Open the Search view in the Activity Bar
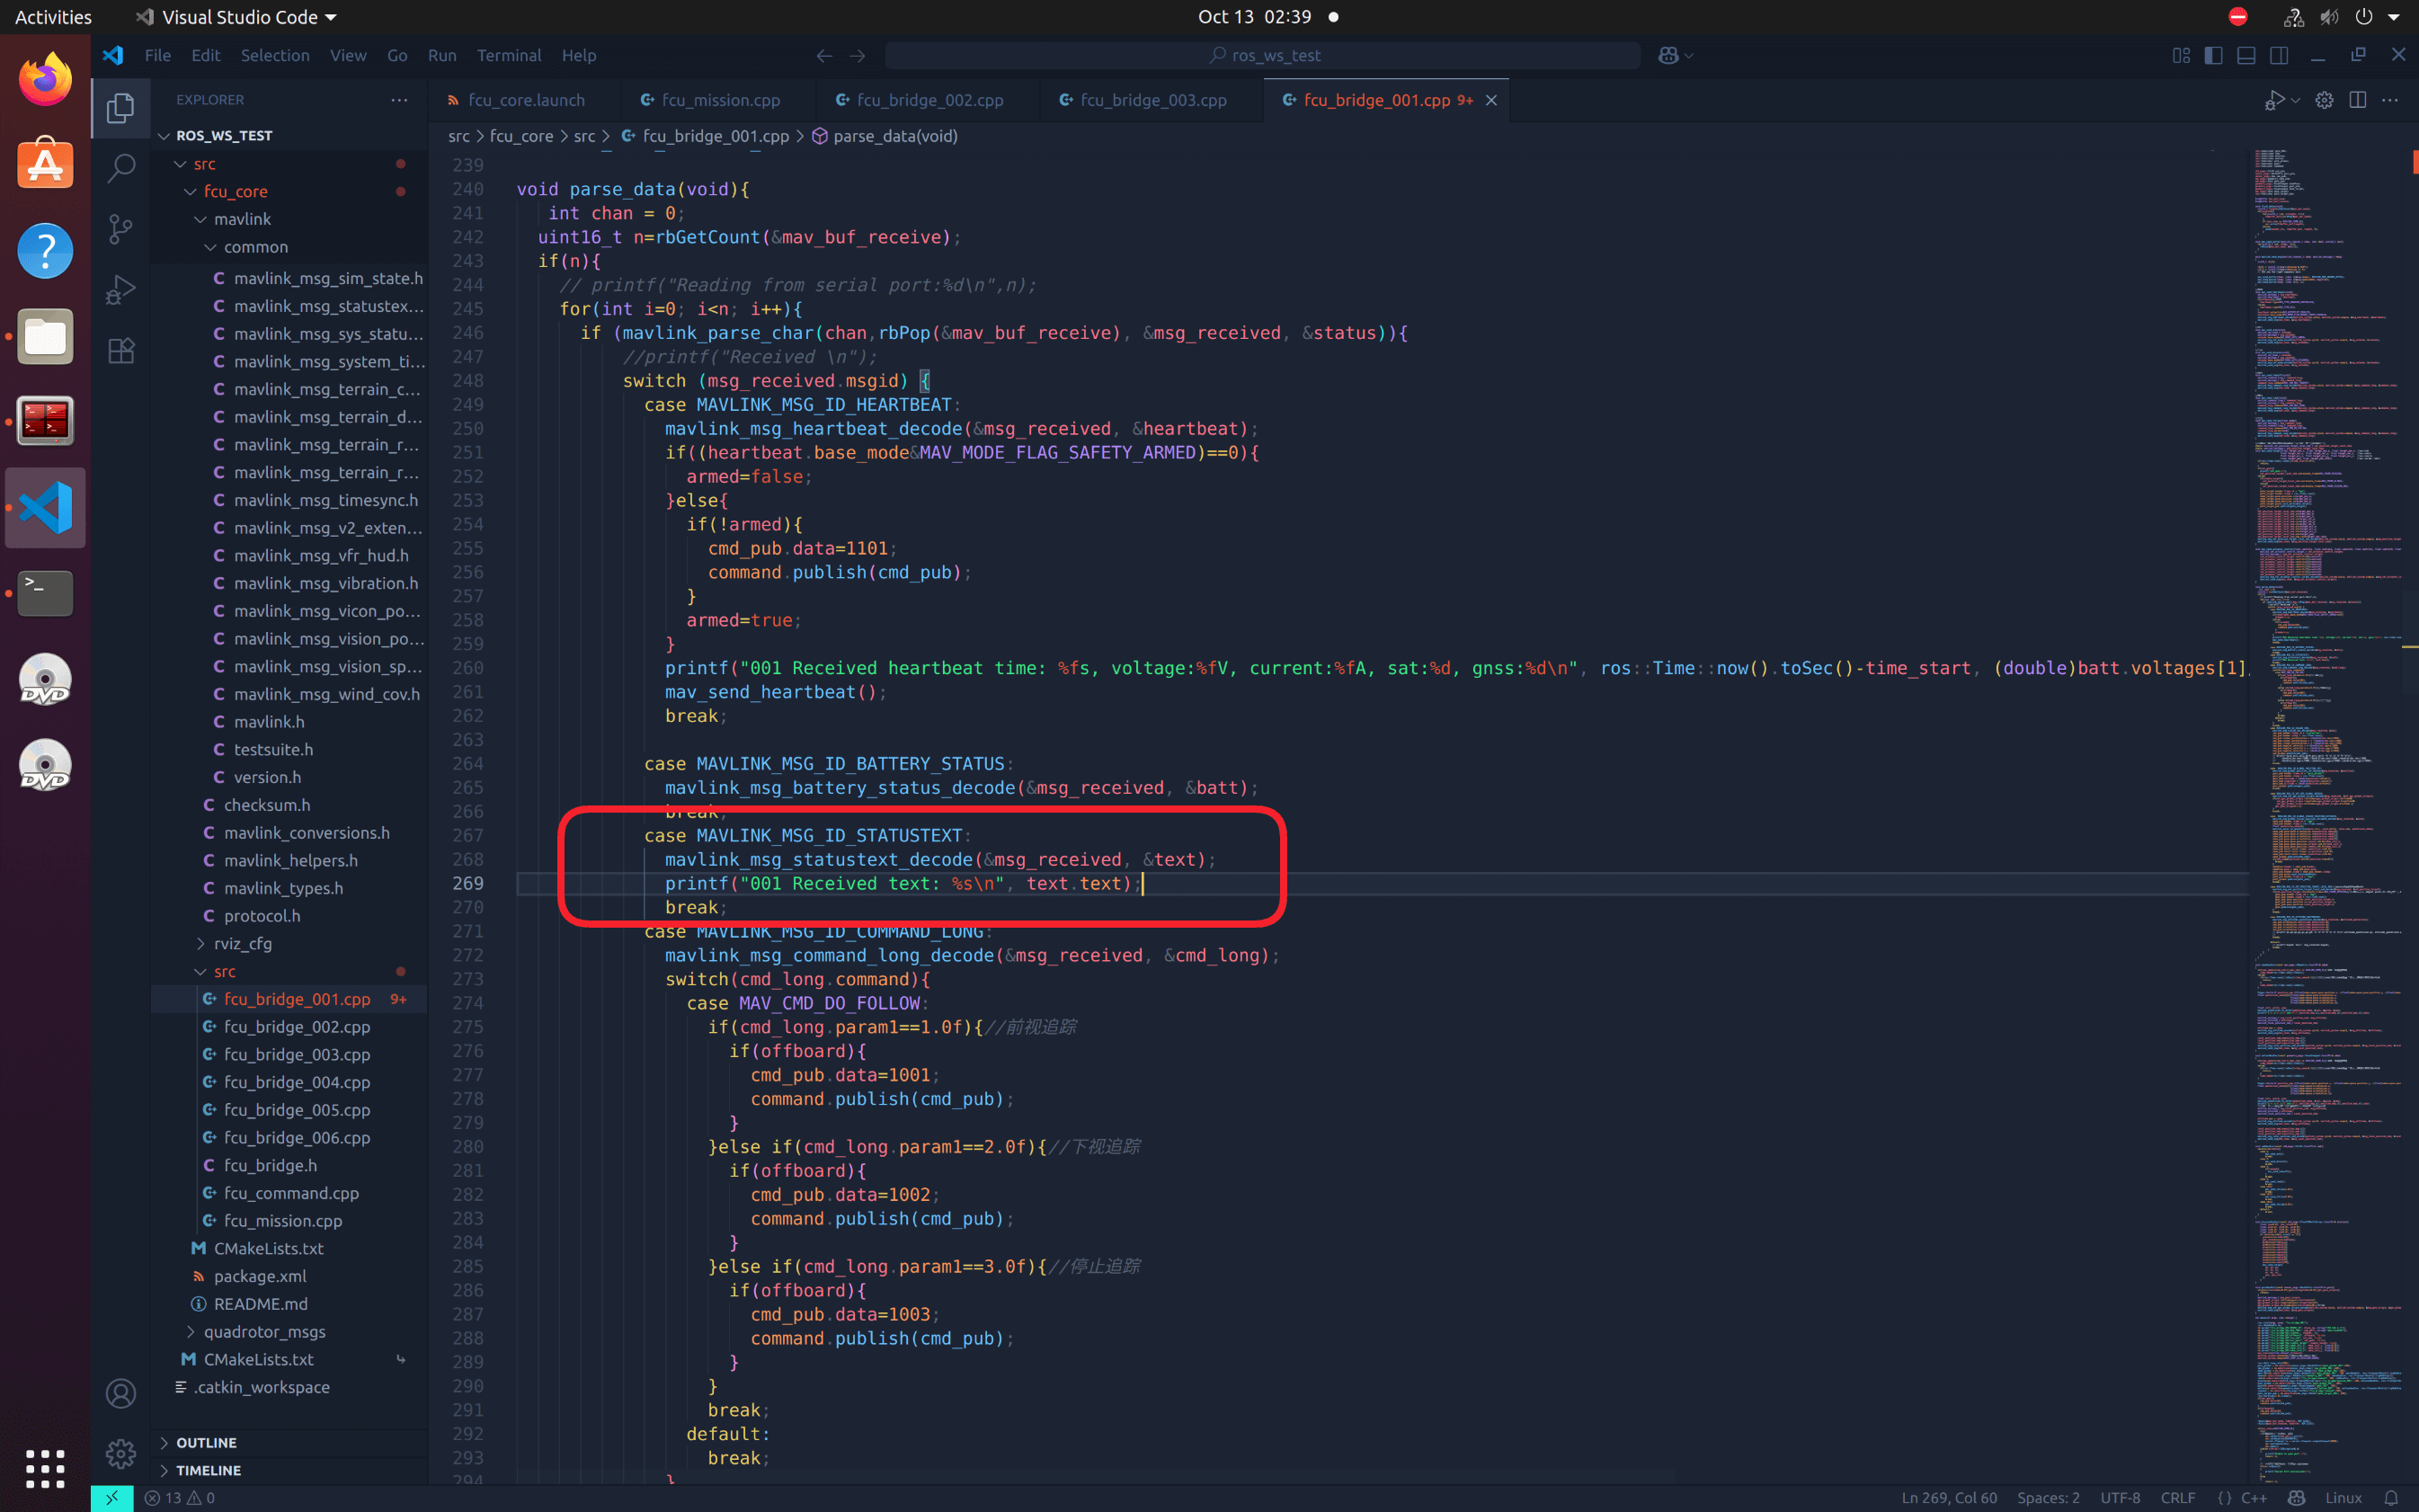 click(120, 169)
